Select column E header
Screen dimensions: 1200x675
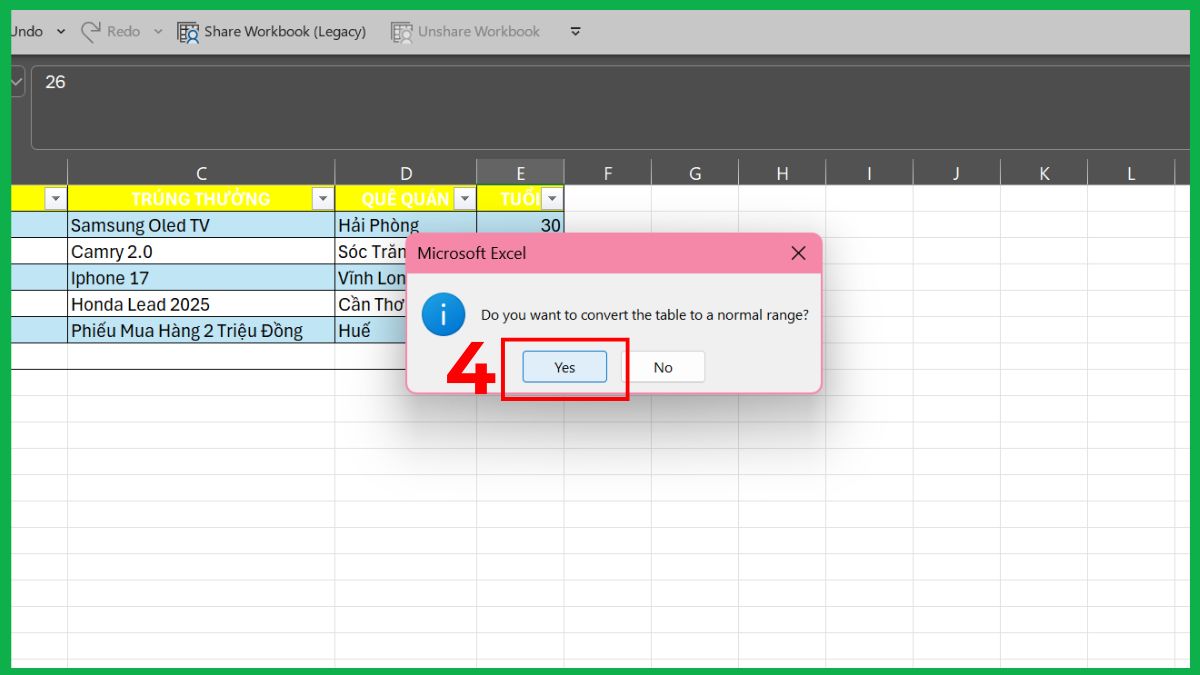click(520, 171)
